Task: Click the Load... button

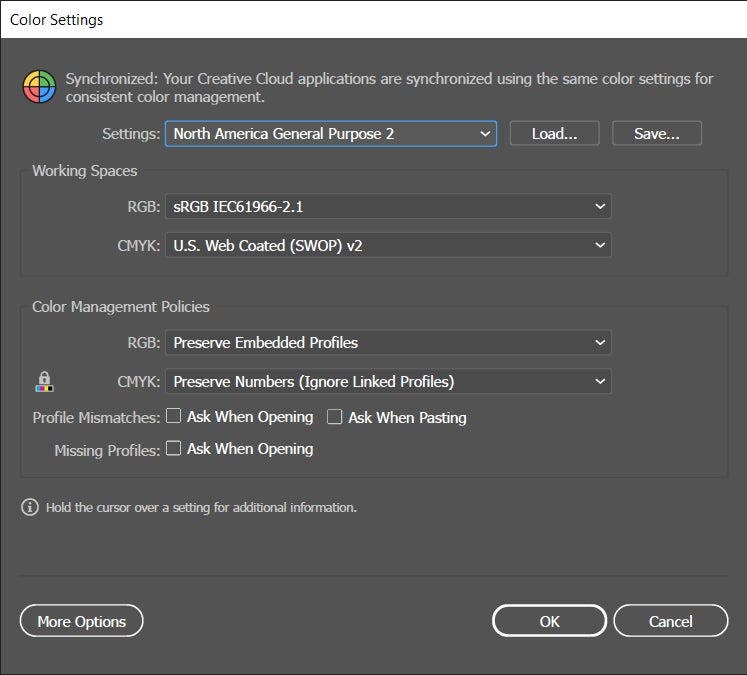Action: click(x=554, y=133)
